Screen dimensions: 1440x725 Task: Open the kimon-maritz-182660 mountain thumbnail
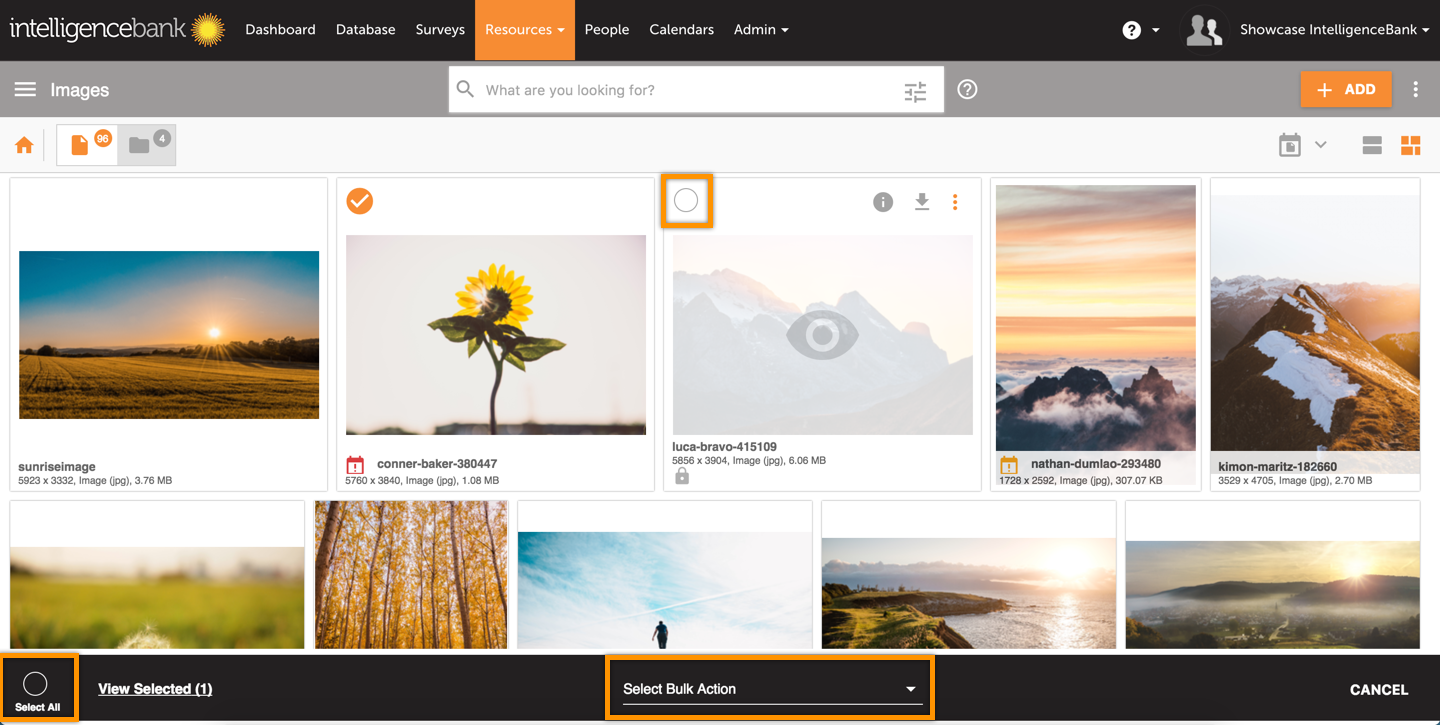click(1315, 323)
